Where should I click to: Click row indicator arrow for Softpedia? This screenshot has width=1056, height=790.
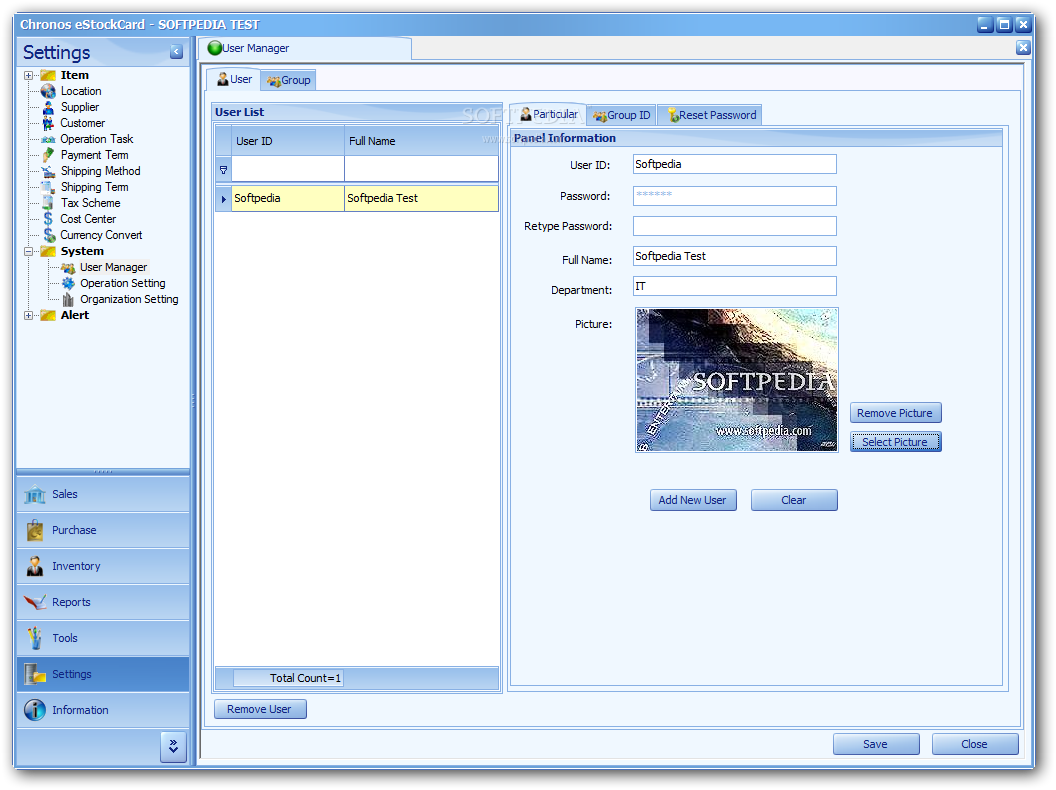(224, 199)
